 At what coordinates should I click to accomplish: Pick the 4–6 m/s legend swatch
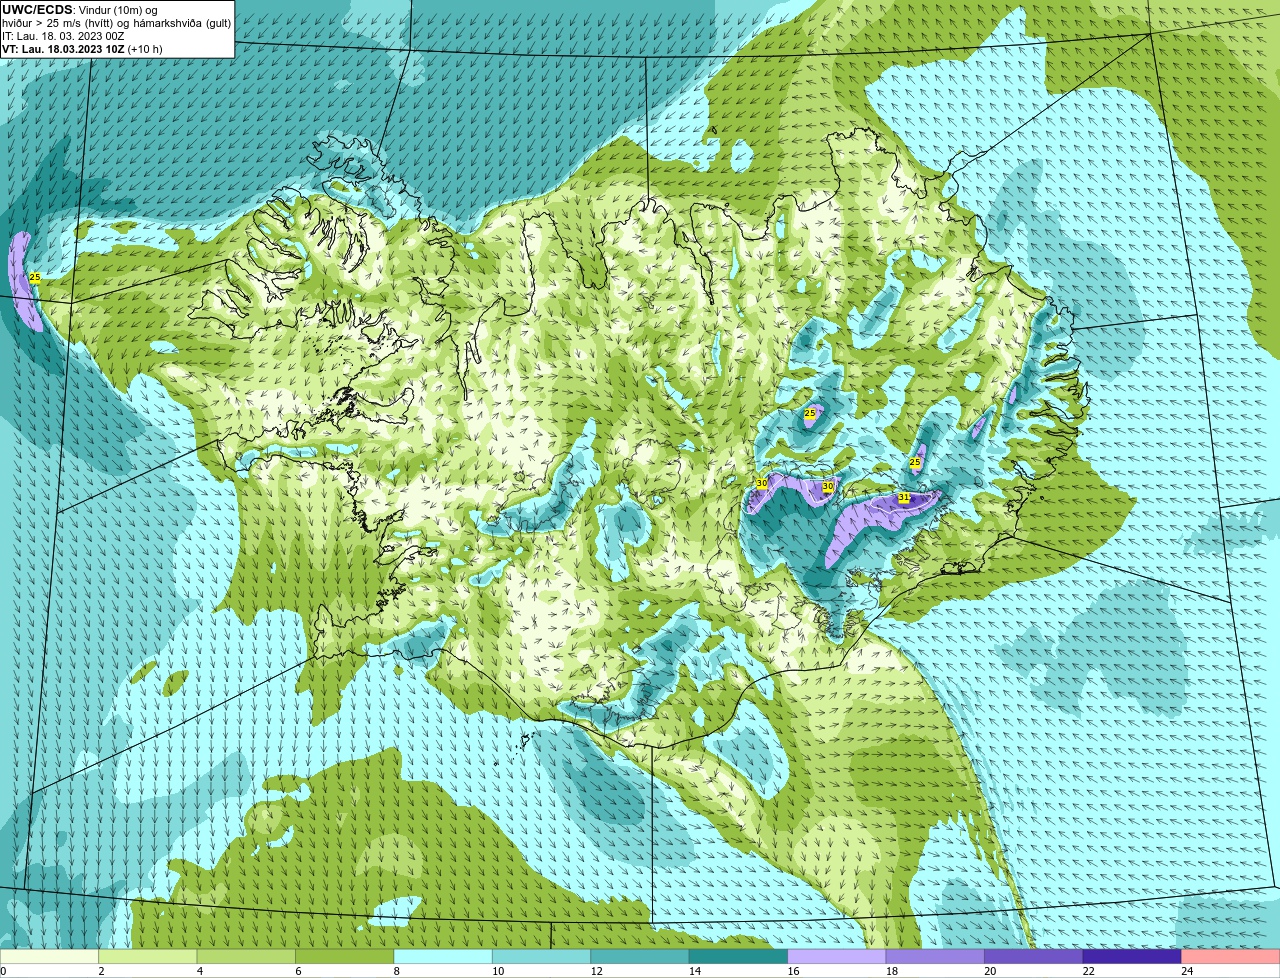(x=246, y=956)
